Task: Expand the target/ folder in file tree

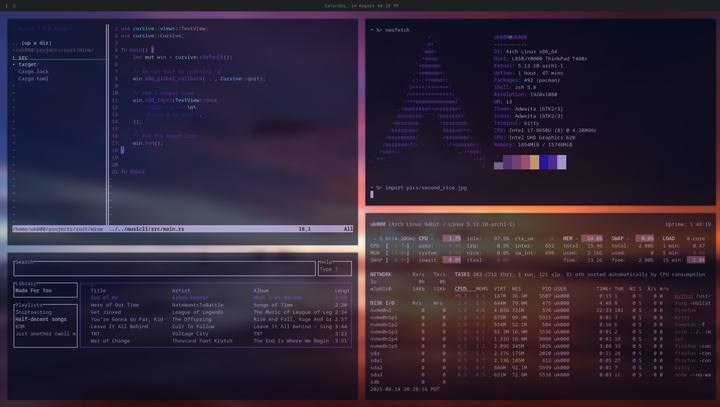Action: point(25,64)
